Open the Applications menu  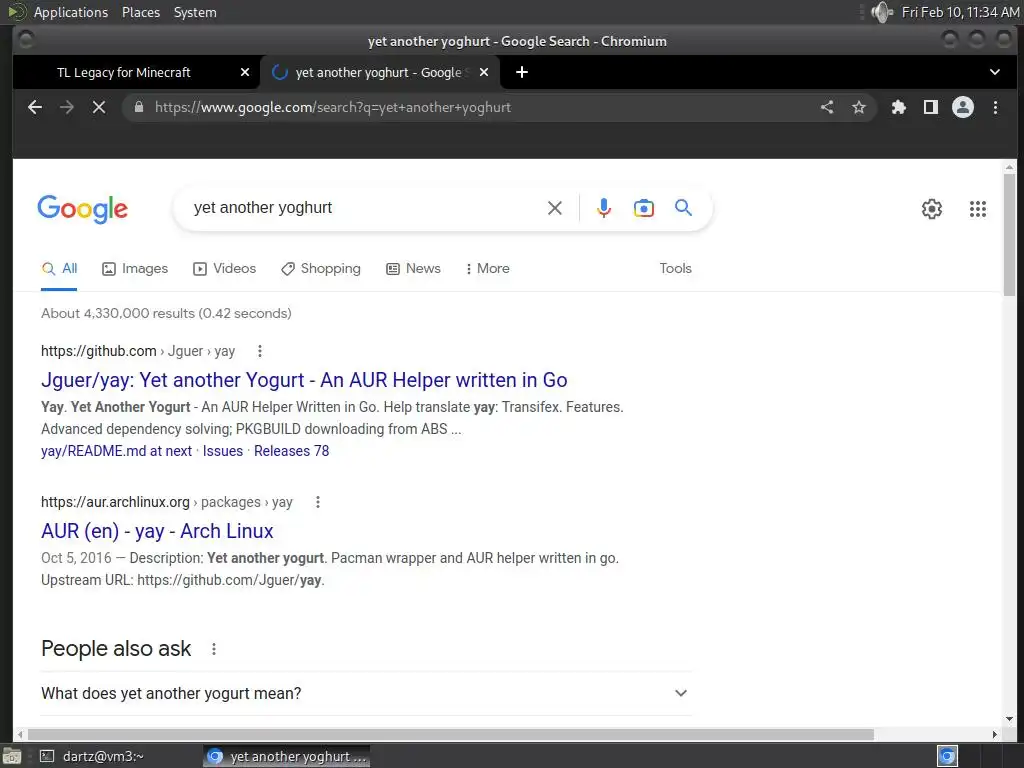[71, 12]
